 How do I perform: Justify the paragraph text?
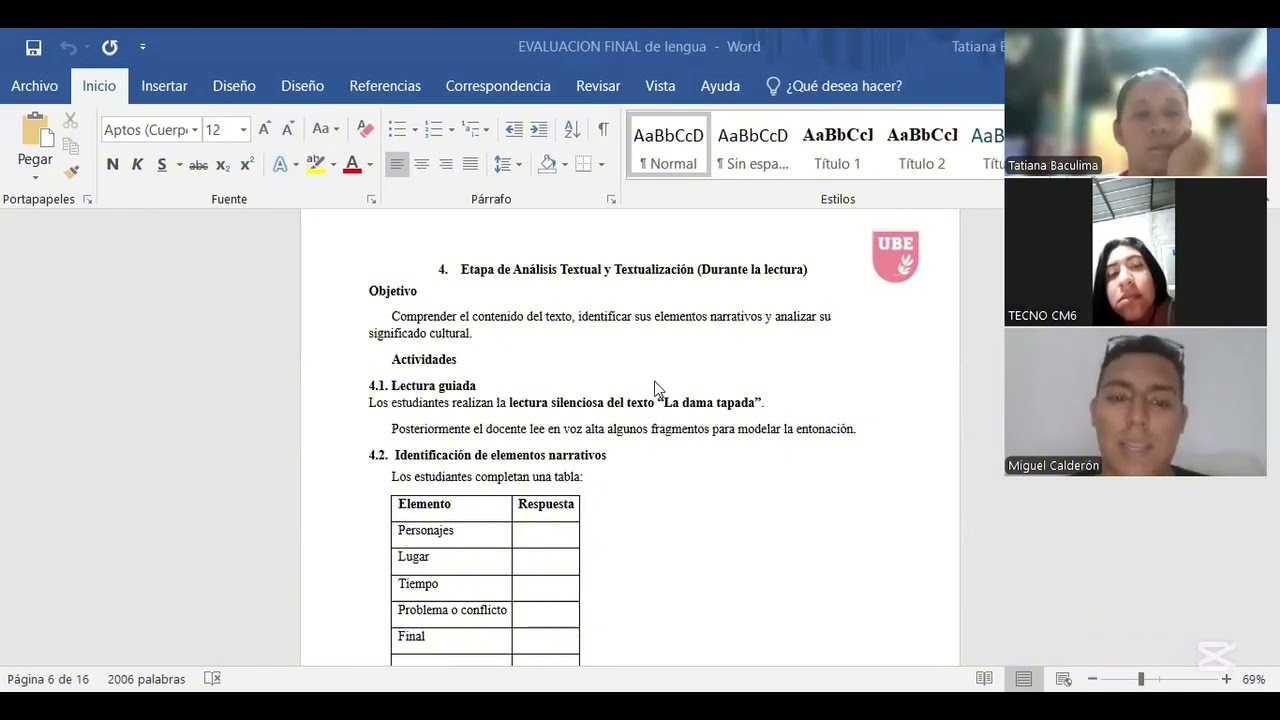click(470, 165)
